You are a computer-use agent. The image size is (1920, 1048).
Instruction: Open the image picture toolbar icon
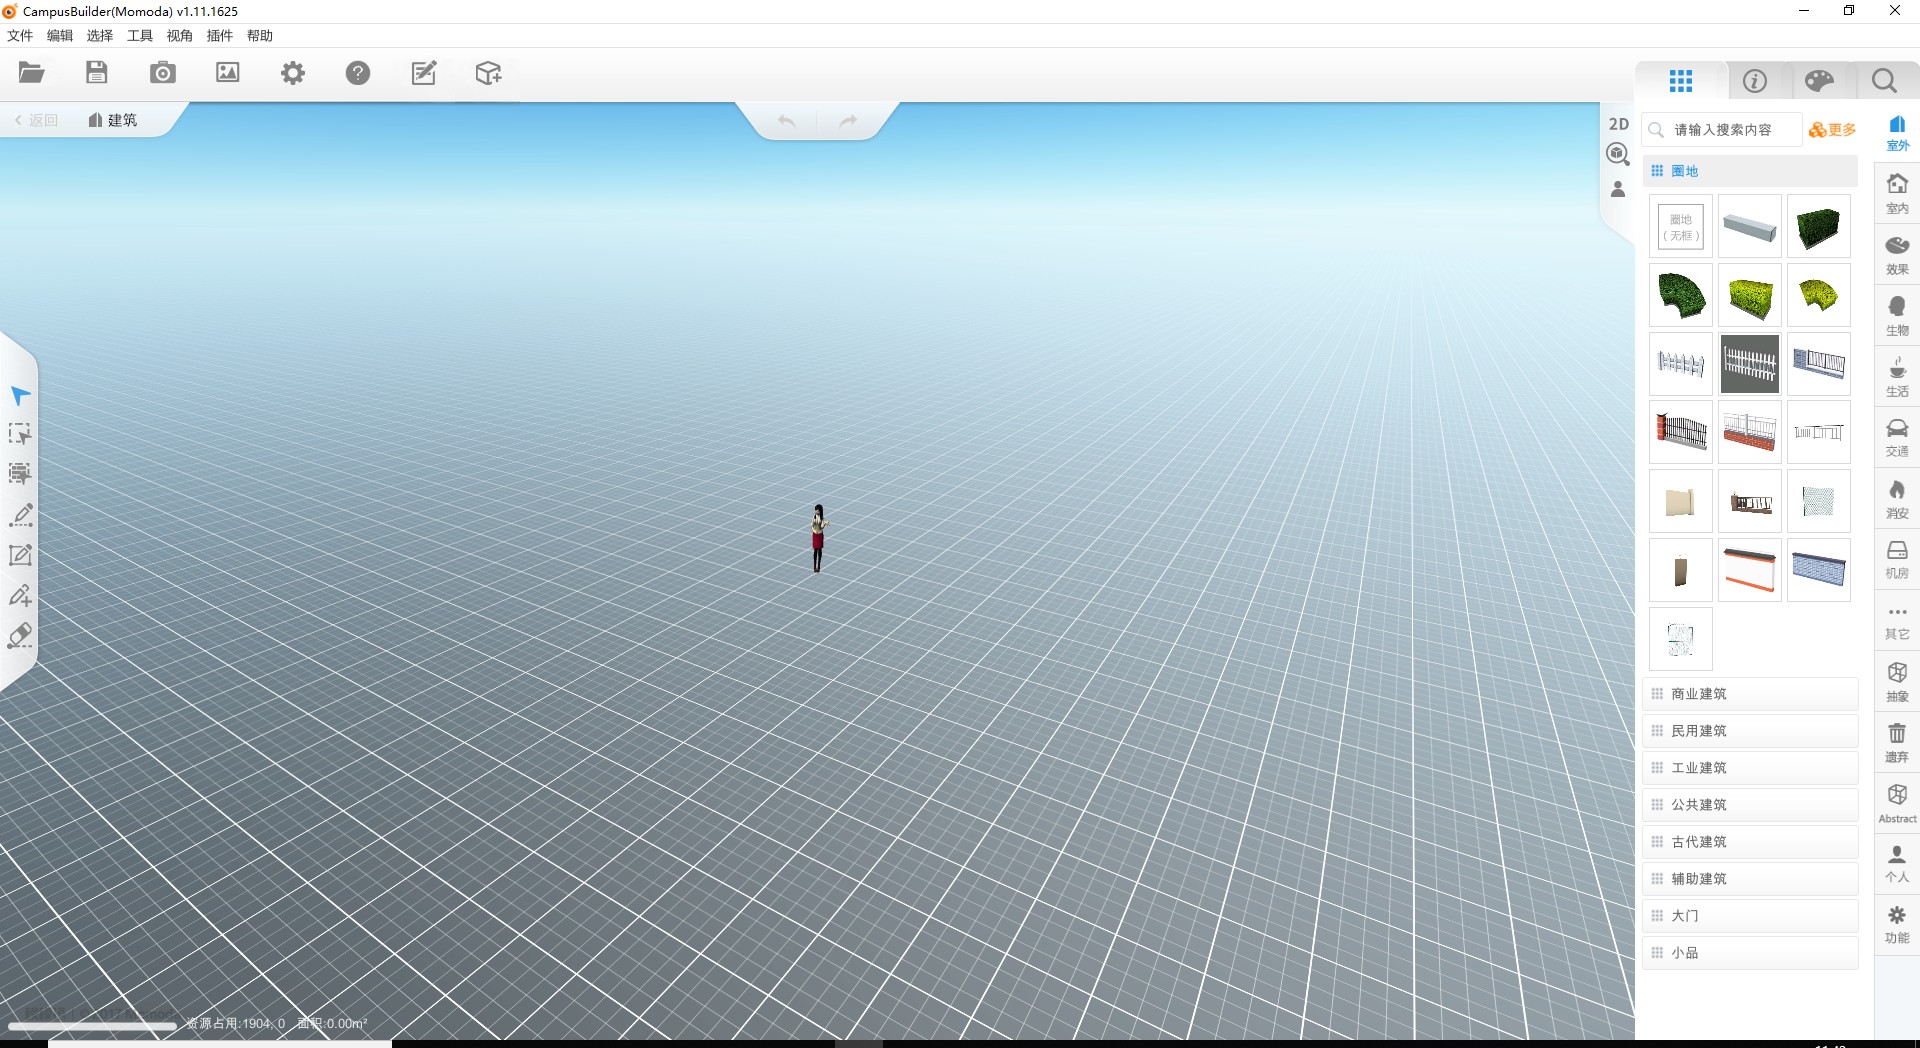(x=228, y=73)
